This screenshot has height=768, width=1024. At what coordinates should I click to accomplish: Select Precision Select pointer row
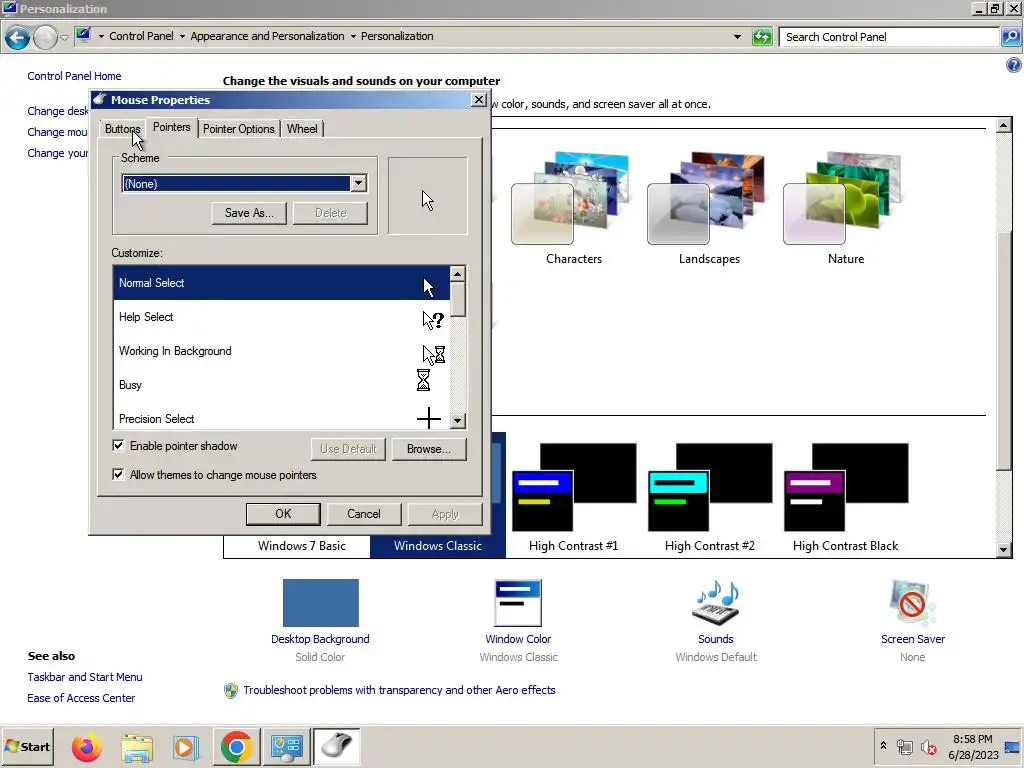pyautogui.click(x=281, y=418)
